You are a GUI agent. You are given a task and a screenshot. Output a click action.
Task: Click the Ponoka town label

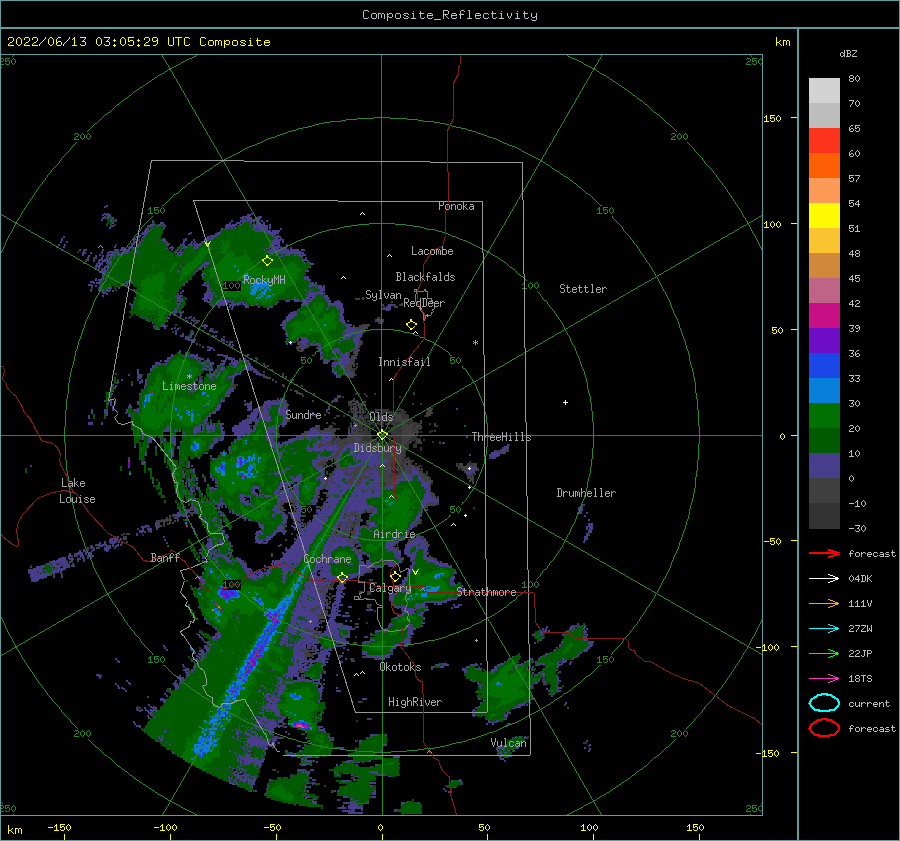point(456,206)
